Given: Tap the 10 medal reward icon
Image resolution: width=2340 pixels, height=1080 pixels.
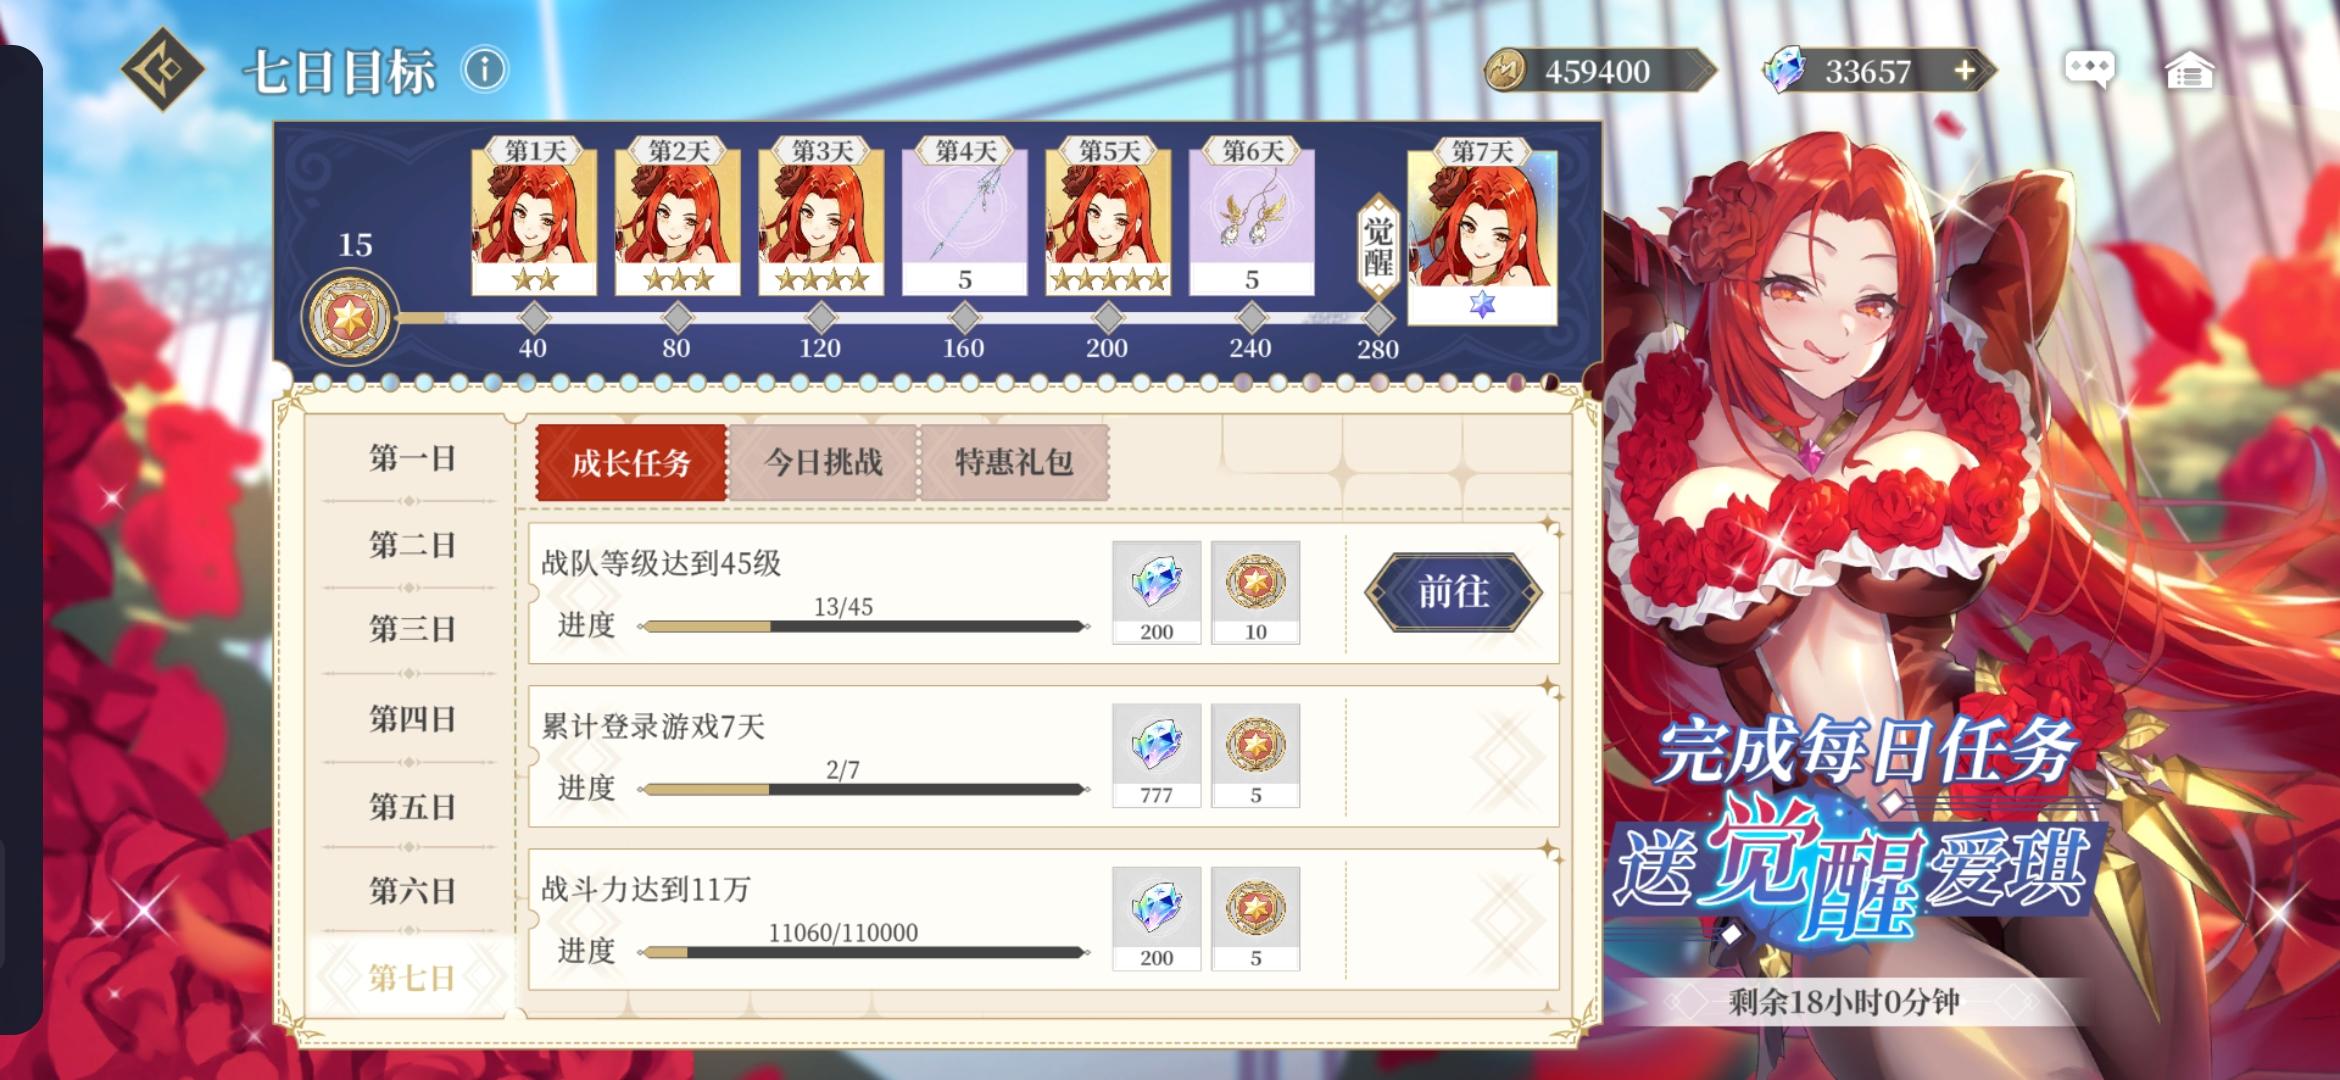Looking at the screenshot, I should pos(1255,592).
